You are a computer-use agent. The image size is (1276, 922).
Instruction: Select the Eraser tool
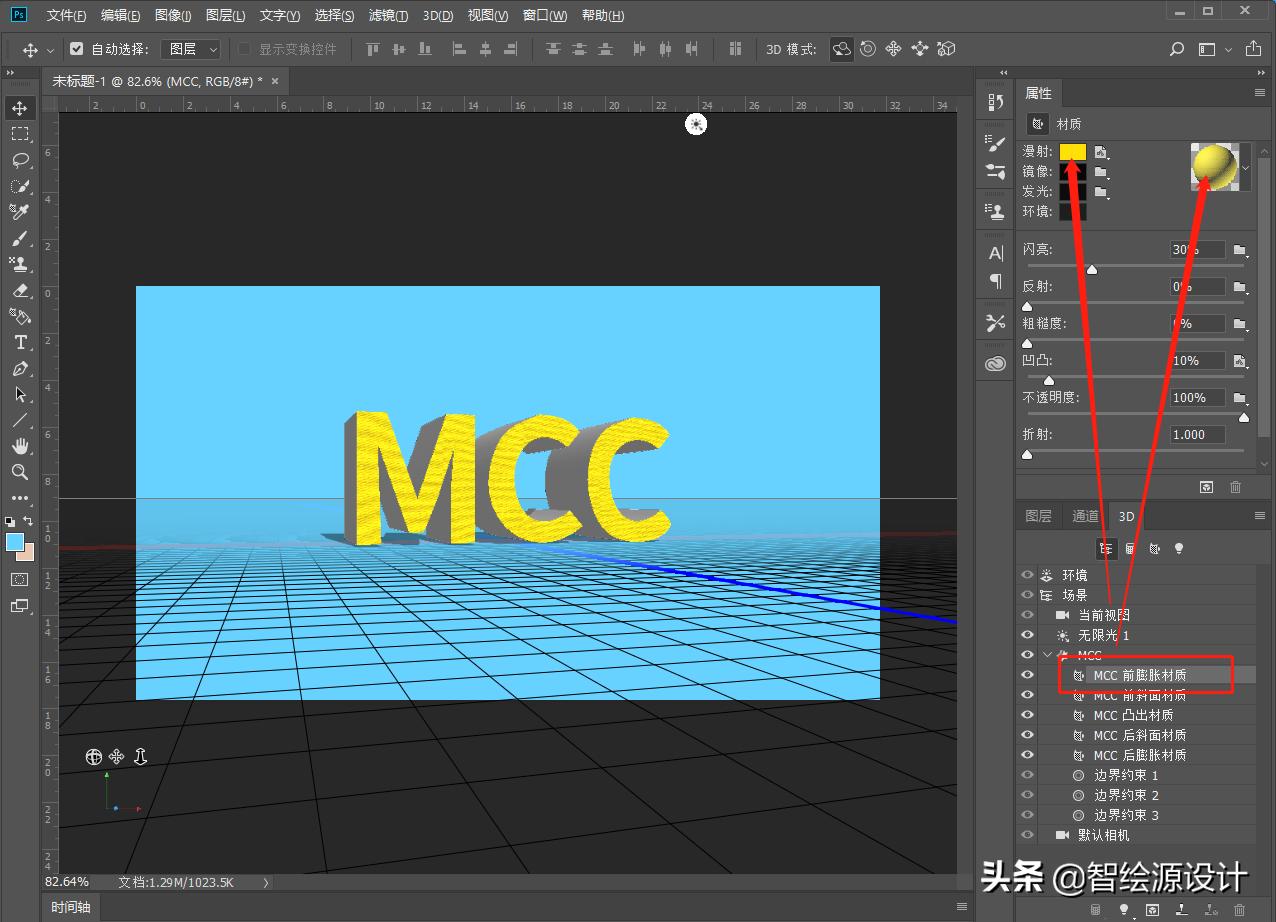click(x=20, y=291)
